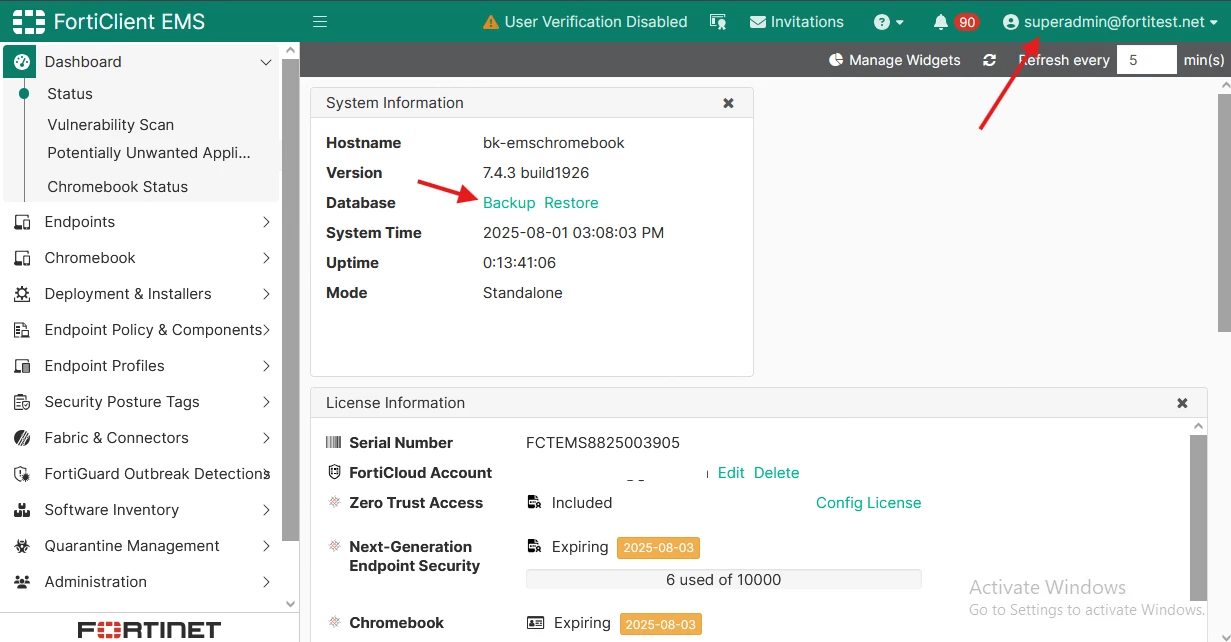Click the User Verification Disabled warning icon

pos(490,22)
